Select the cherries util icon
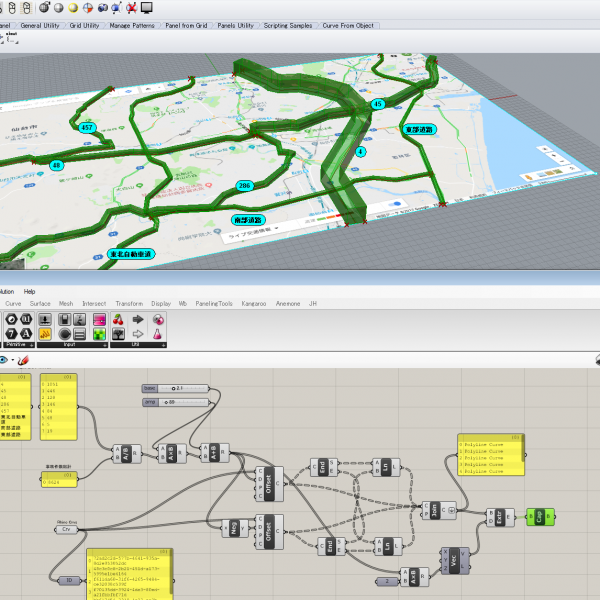 tap(118, 319)
